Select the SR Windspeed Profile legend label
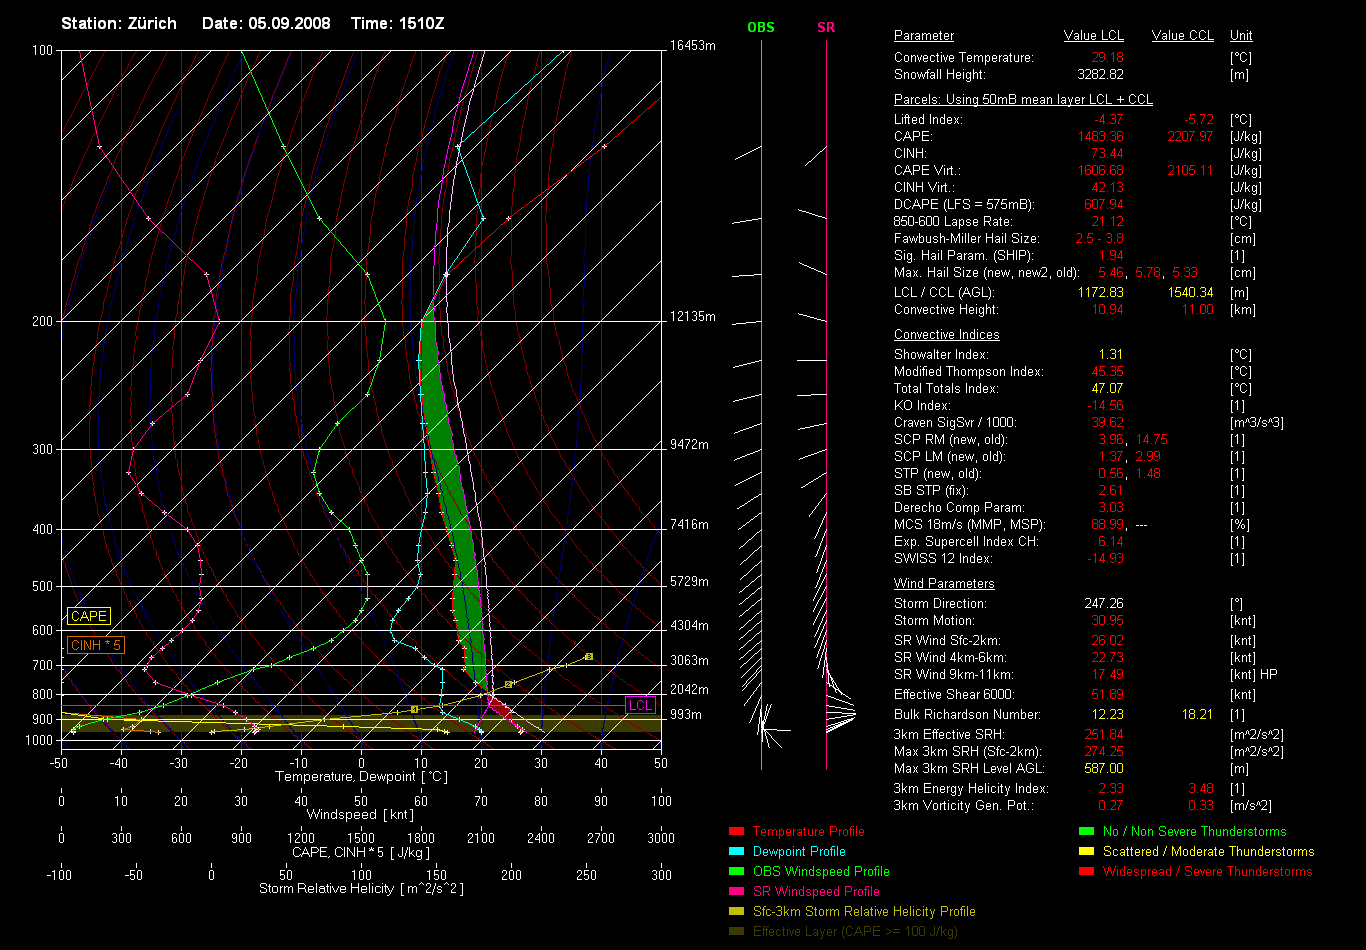Viewport: 1366px width, 950px height. coord(816,891)
